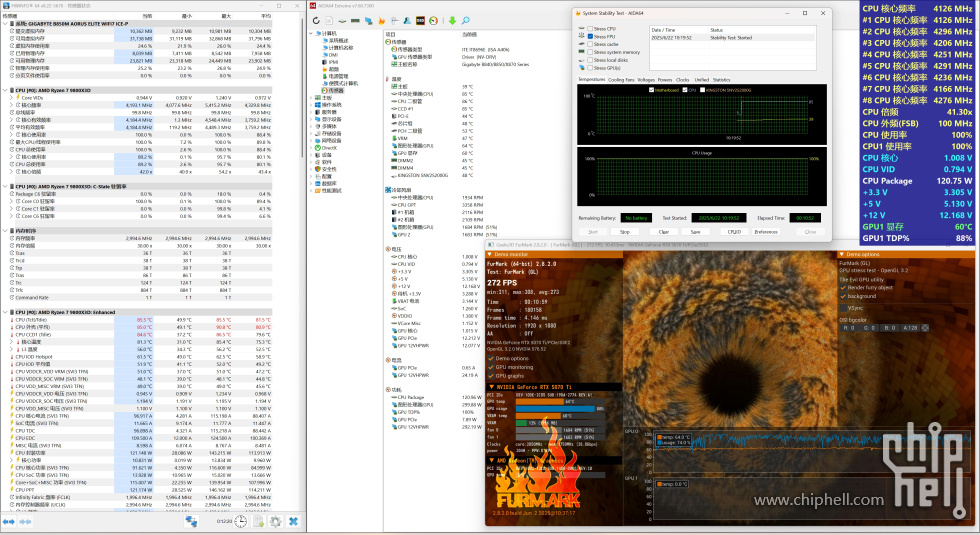Click the user silhouette icon in AIDA64 toolbar
Image resolution: width=980 pixels, height=535 pixels.
(407, 21)
